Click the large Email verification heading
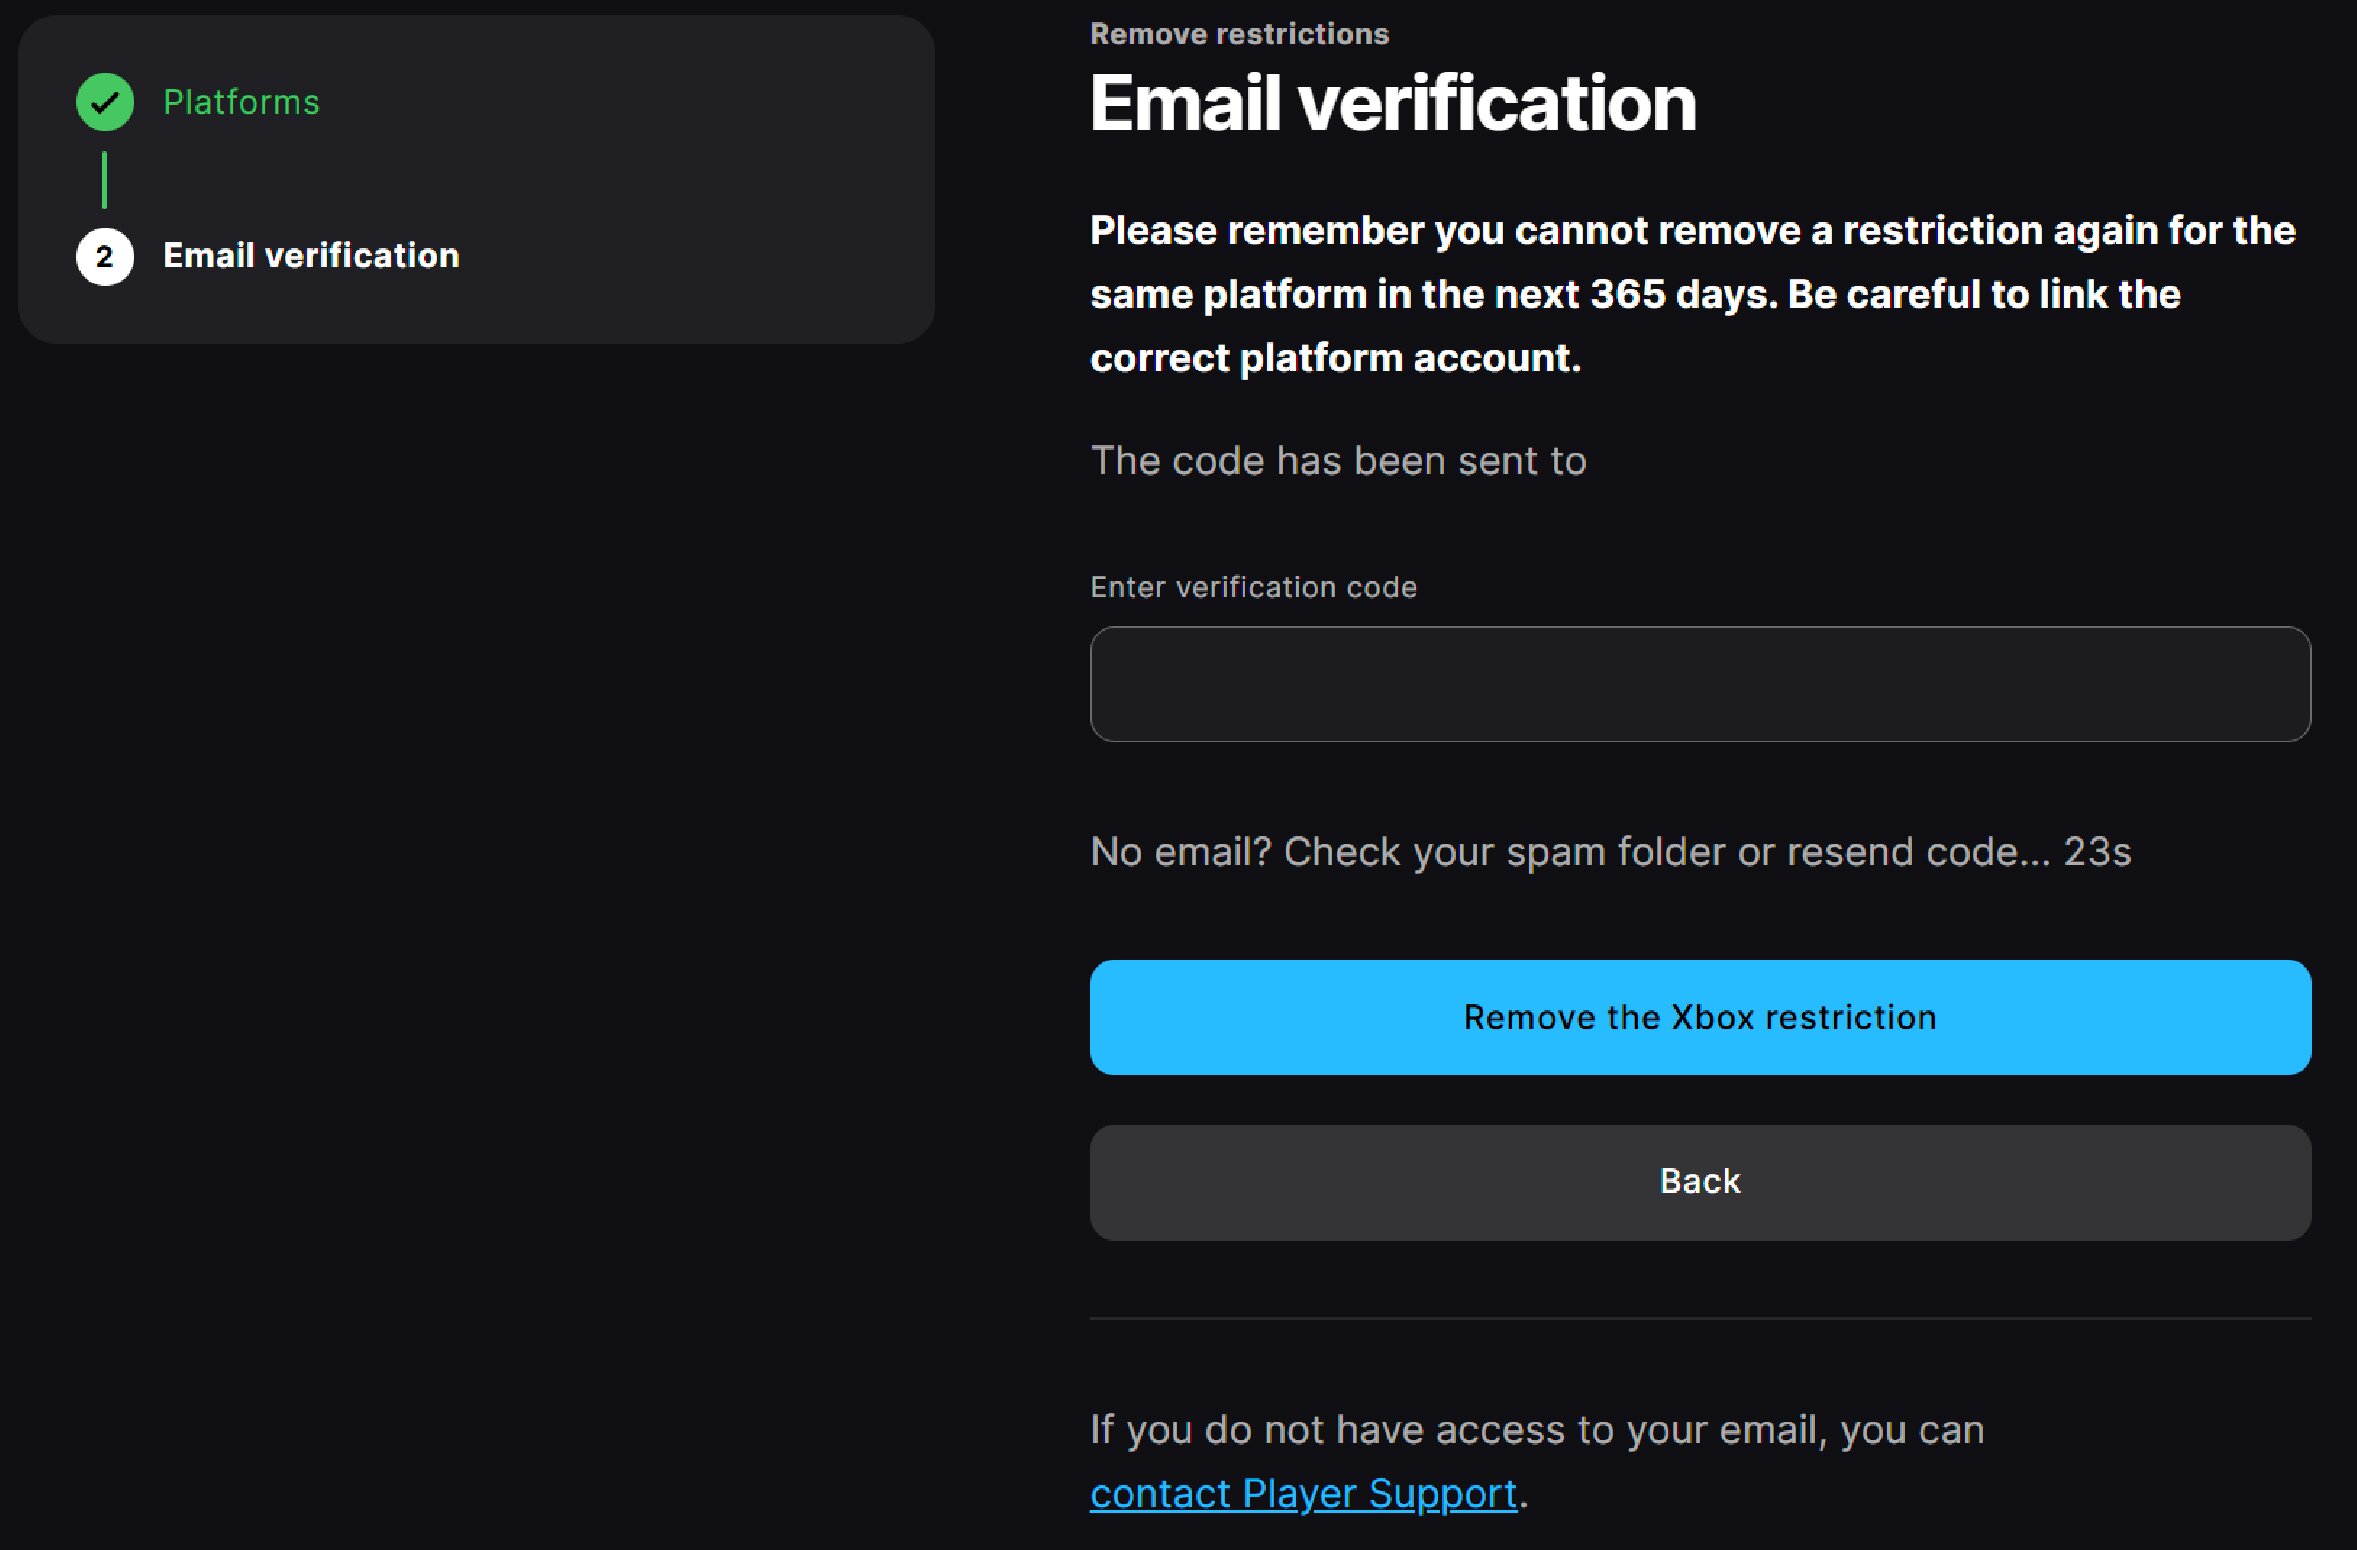 click(1392, 104)
